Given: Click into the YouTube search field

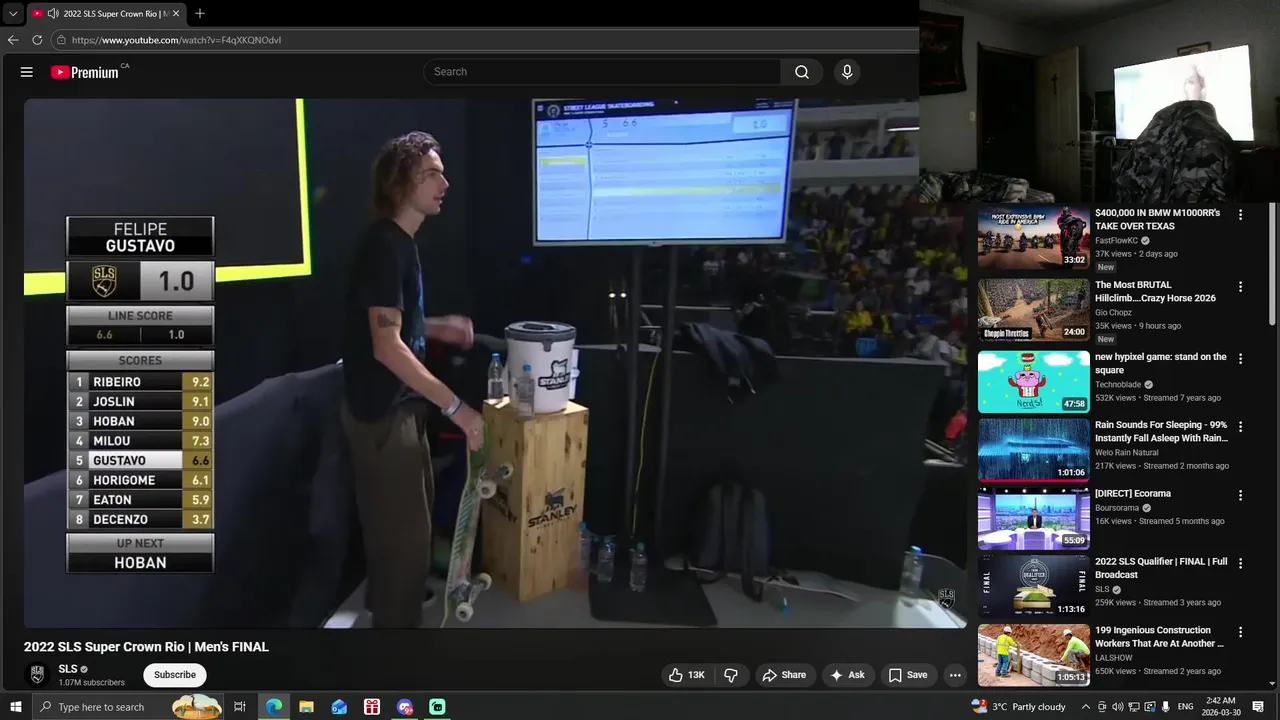Looking at the screenshot, I should click(603, 72).
